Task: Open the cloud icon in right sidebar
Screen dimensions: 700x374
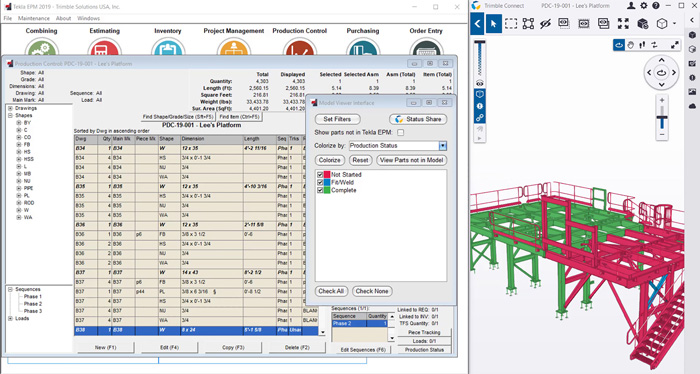Action: 692,106
